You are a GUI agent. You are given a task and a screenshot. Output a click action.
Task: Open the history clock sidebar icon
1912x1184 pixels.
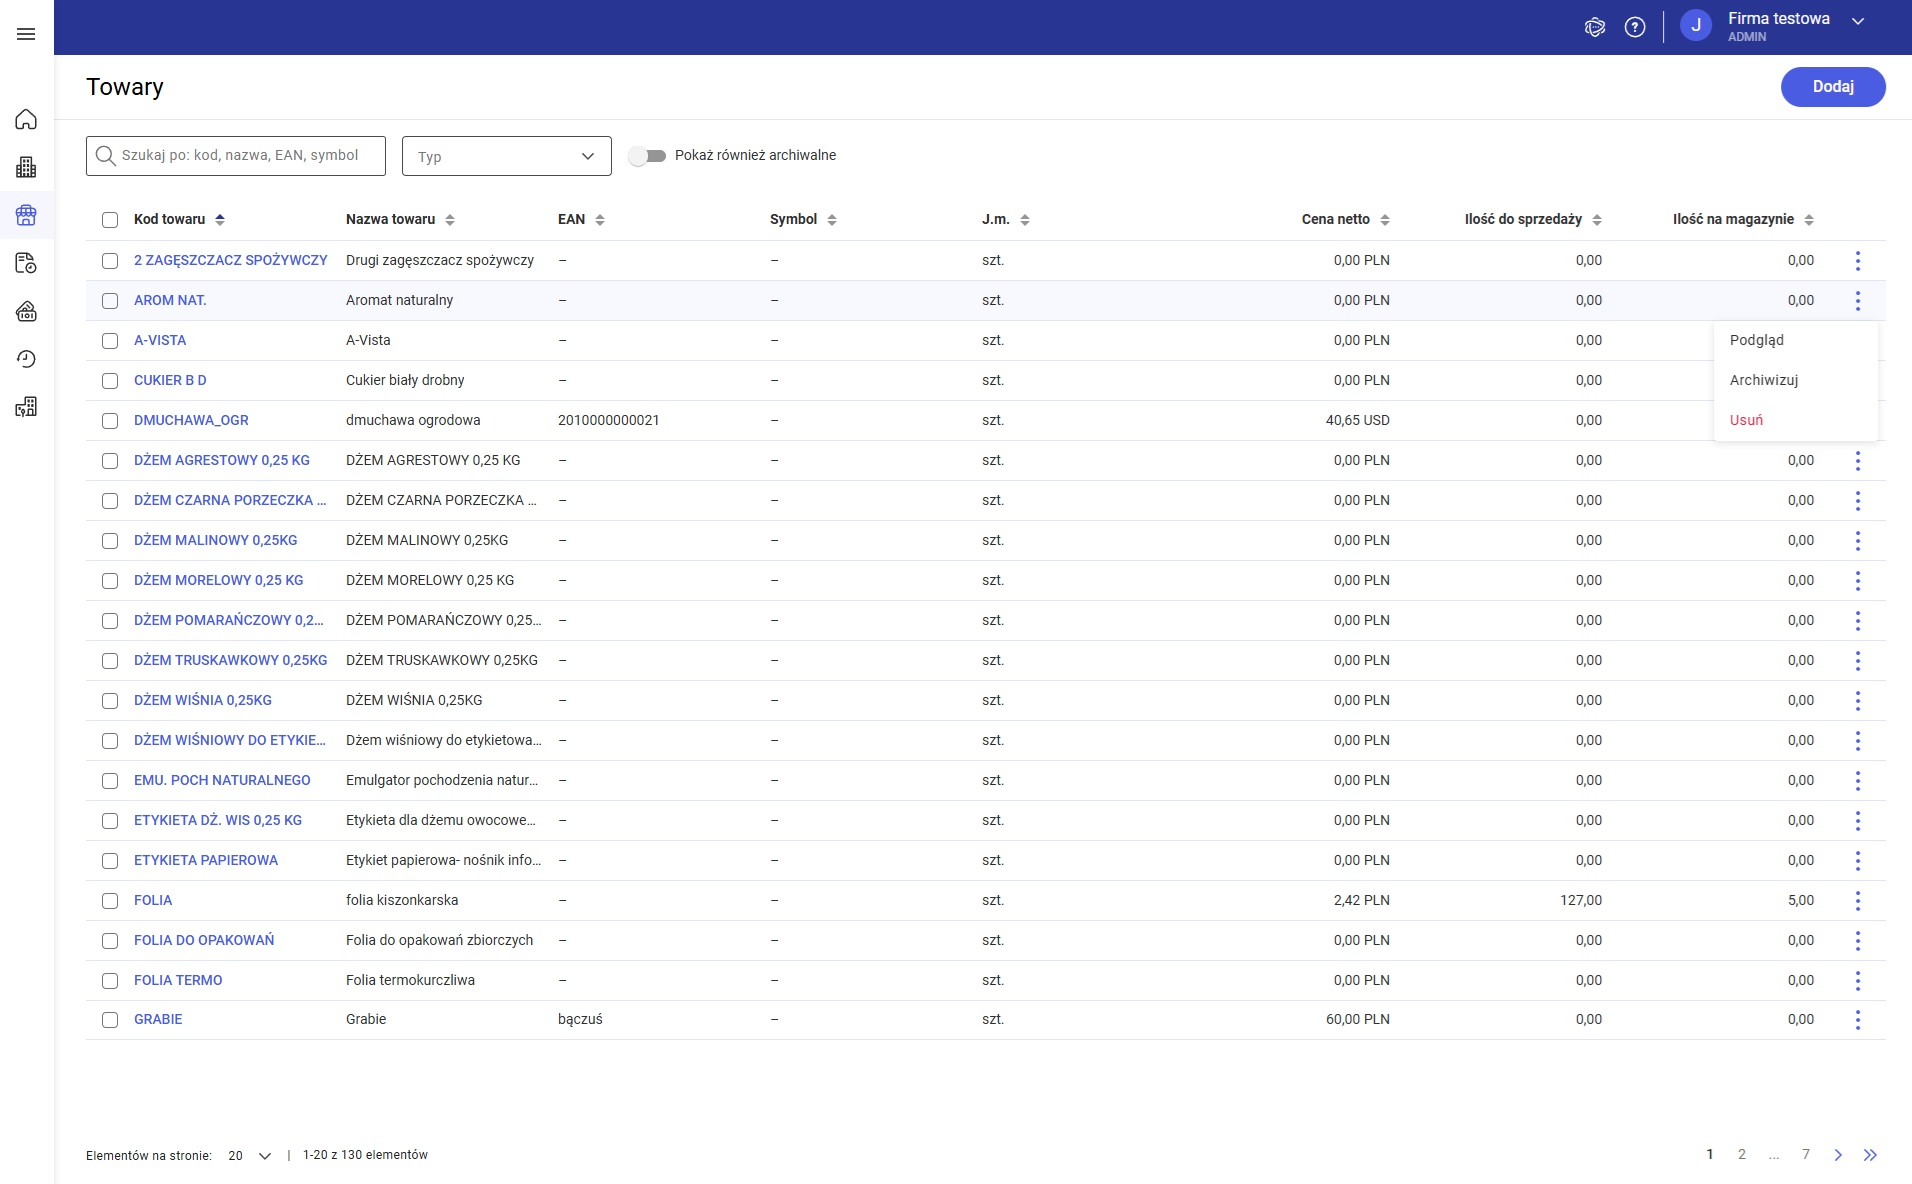[x=26, y=359]
